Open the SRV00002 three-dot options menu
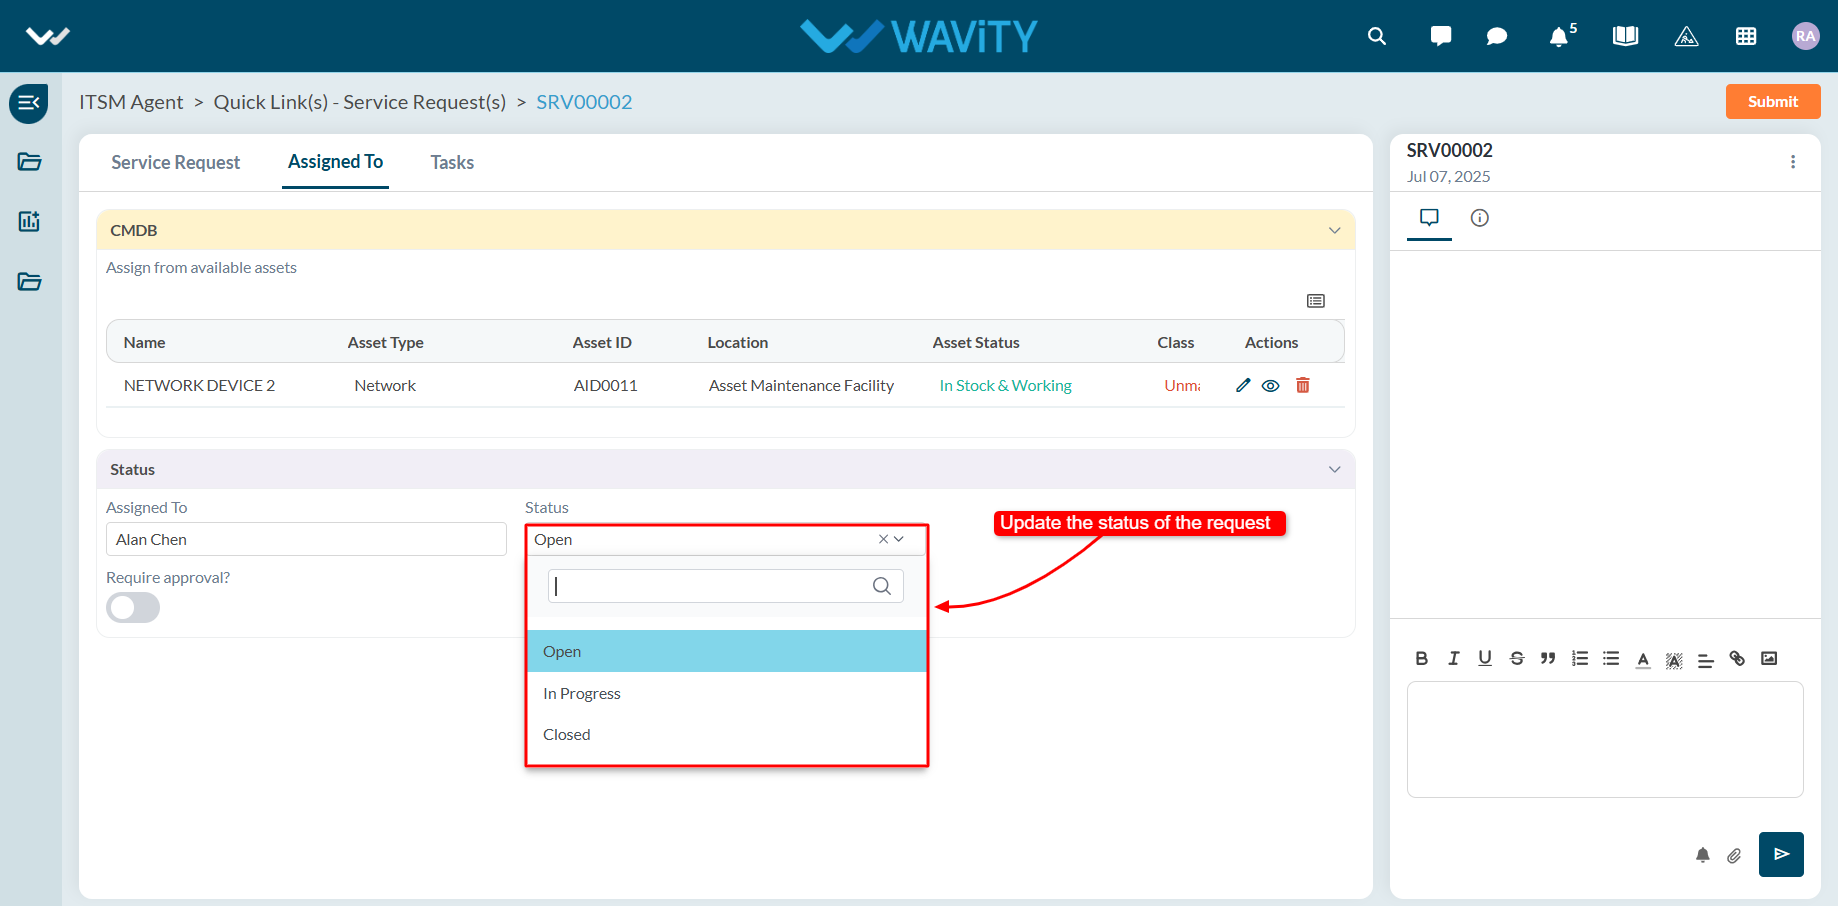Viewport: 1838px width, 906px height. 1793,162
